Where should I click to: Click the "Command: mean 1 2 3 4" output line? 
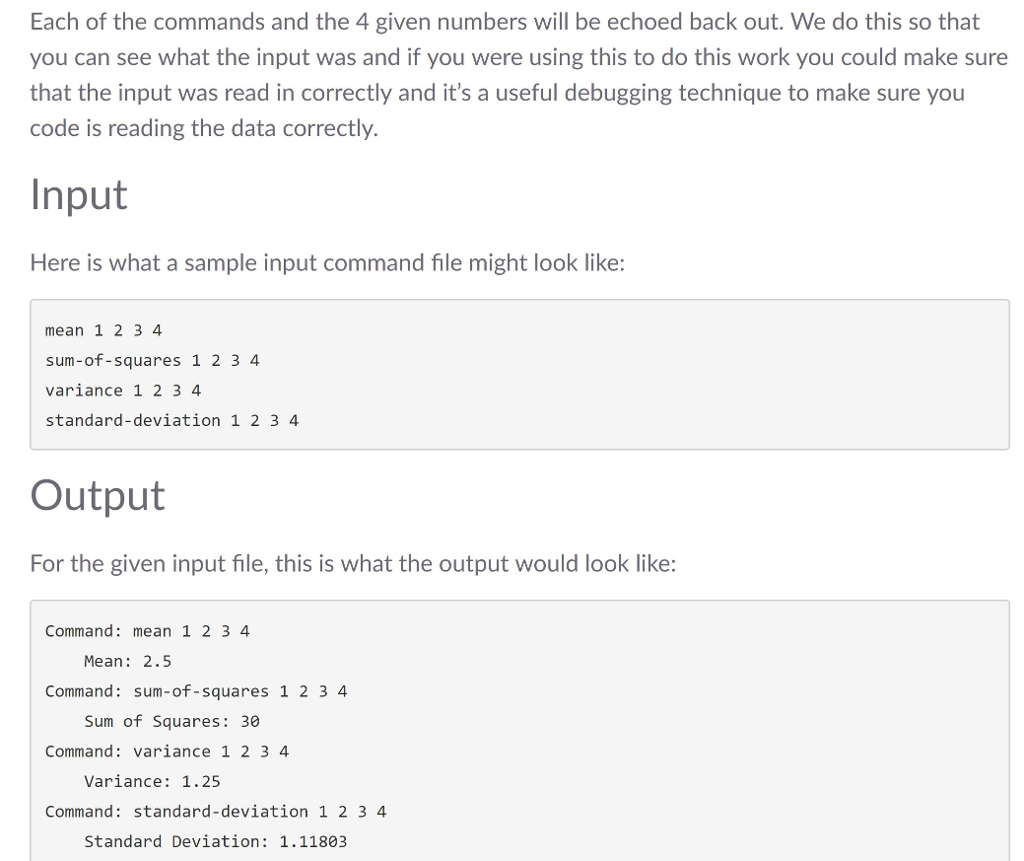tap(147, 631)
